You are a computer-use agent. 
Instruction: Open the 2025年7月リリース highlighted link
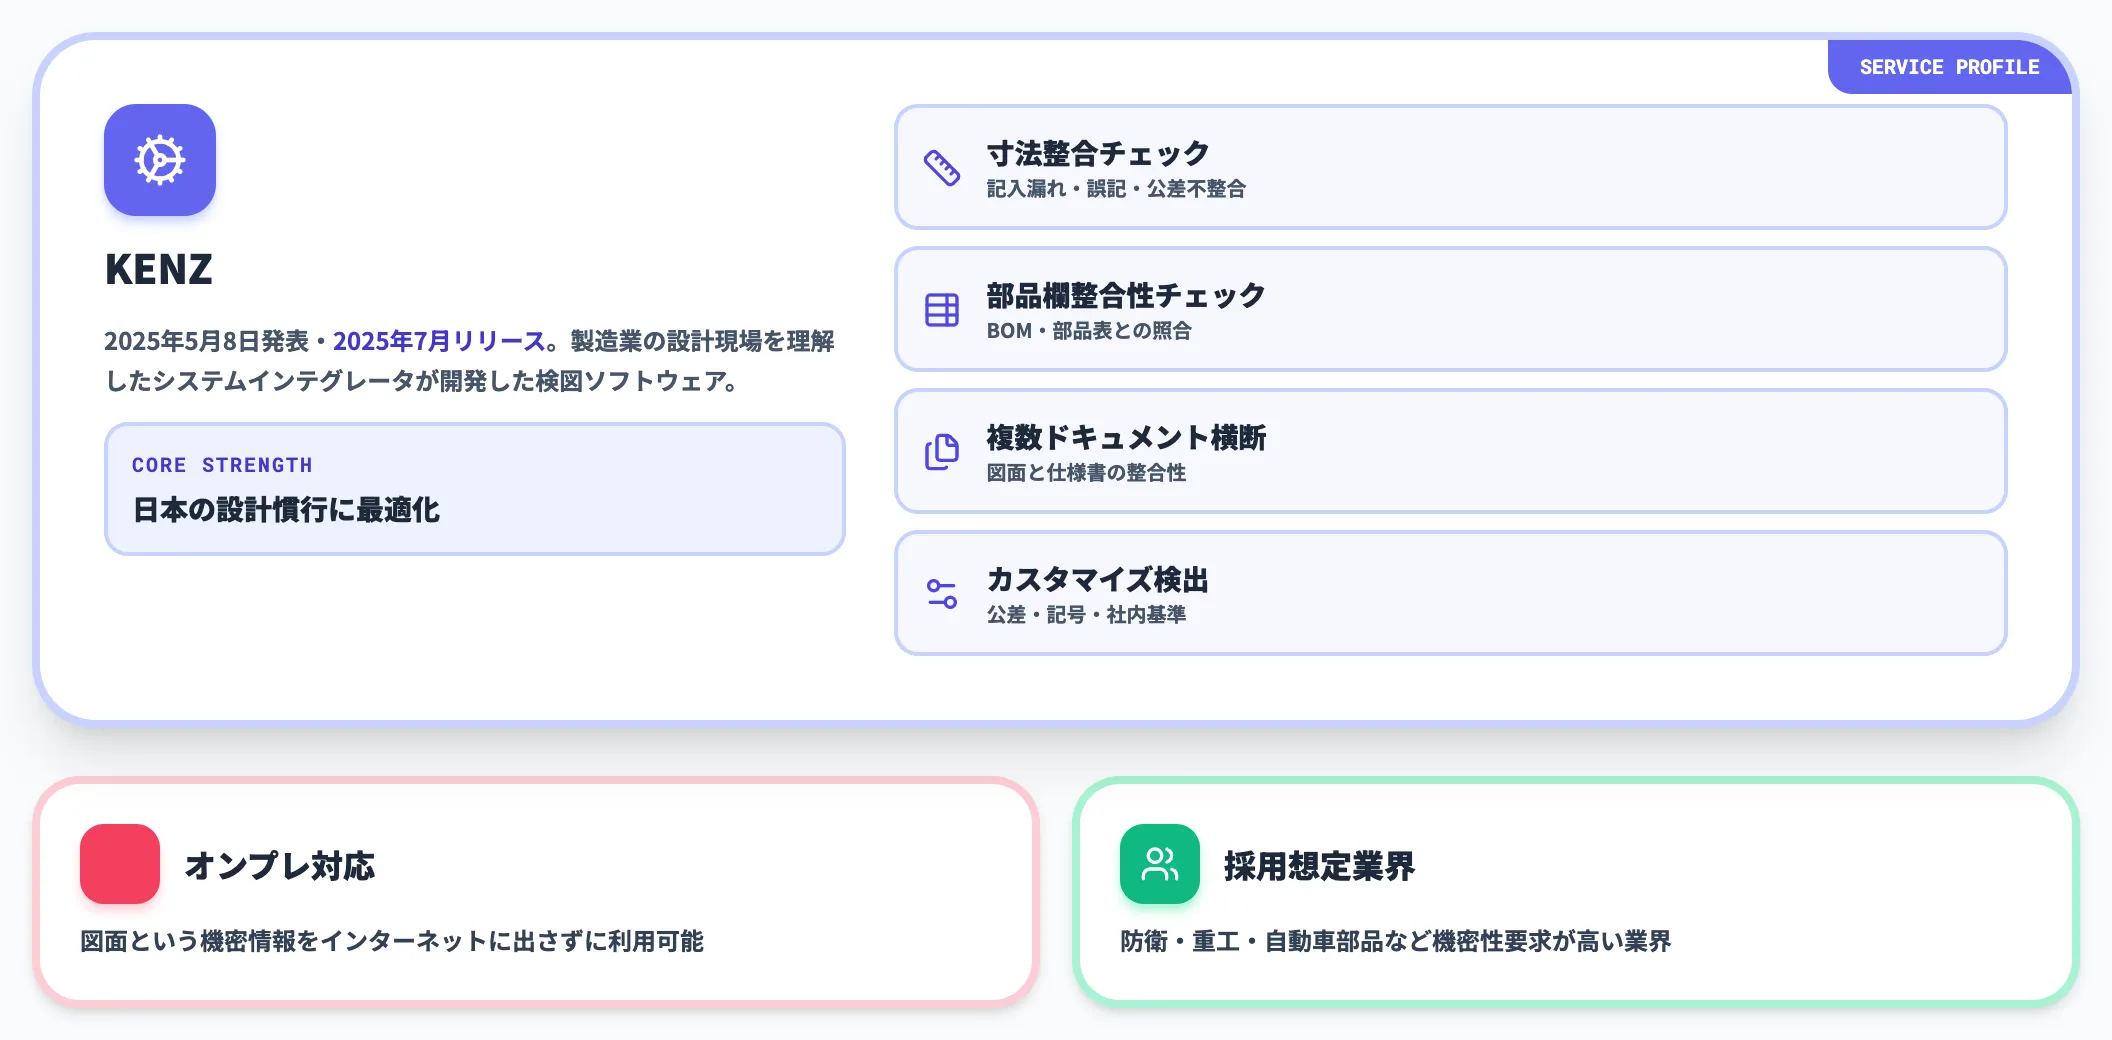coord(439,341)
